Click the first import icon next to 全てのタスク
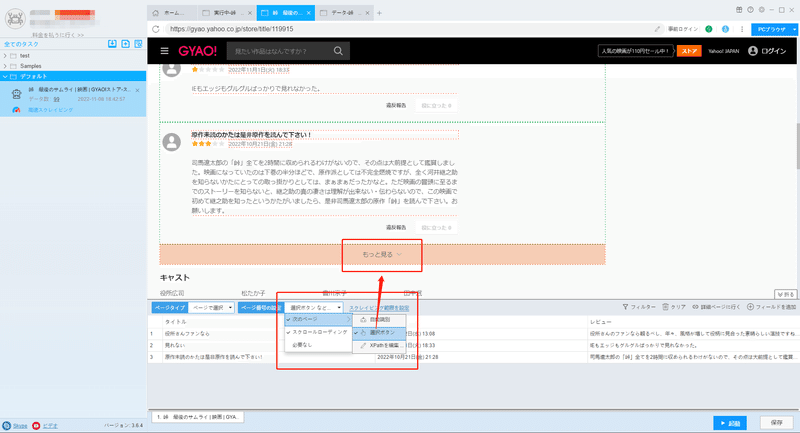 pyautogui.click(x=112, y=44)
